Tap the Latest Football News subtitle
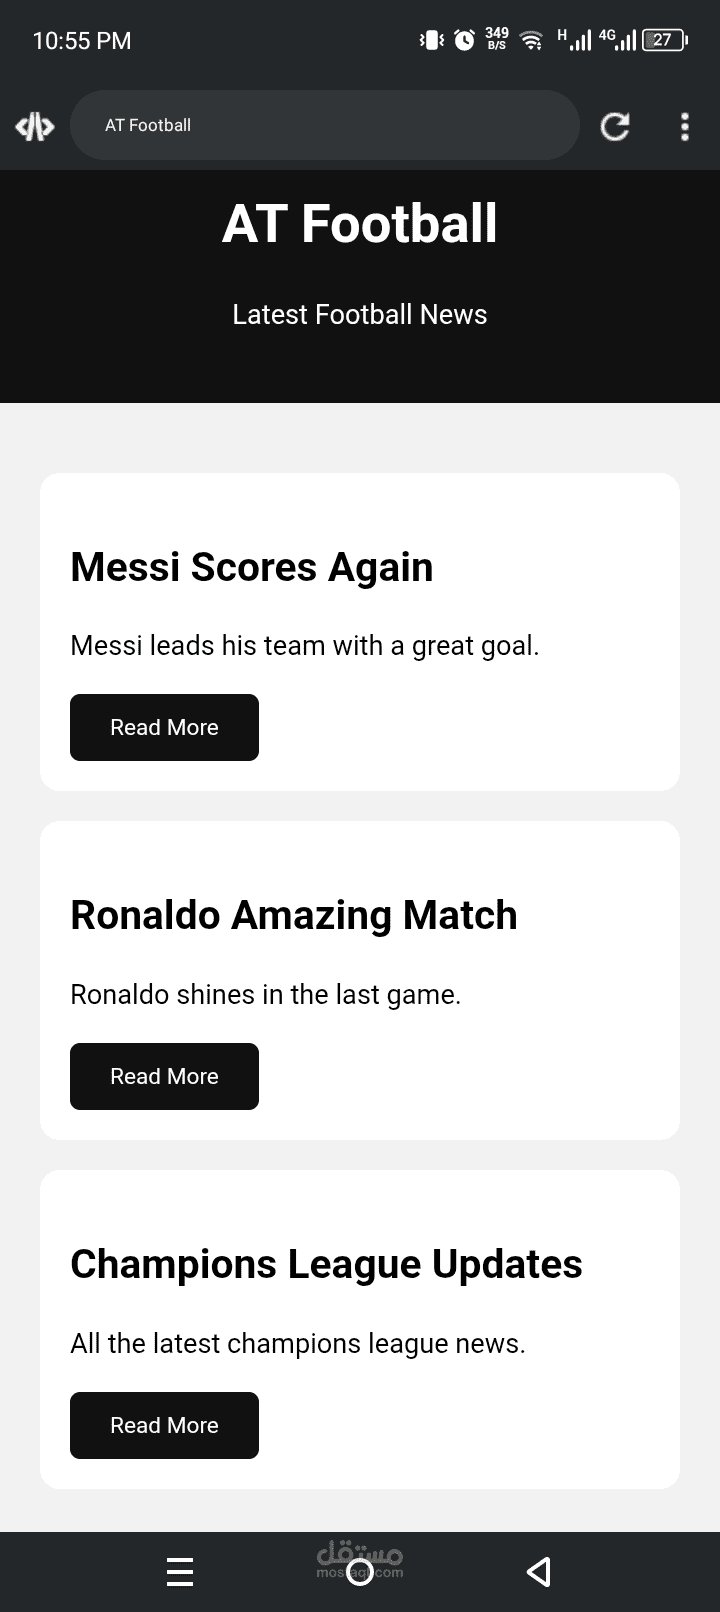The width and height of the screenshot is (720, 1612). coord(360,314)
